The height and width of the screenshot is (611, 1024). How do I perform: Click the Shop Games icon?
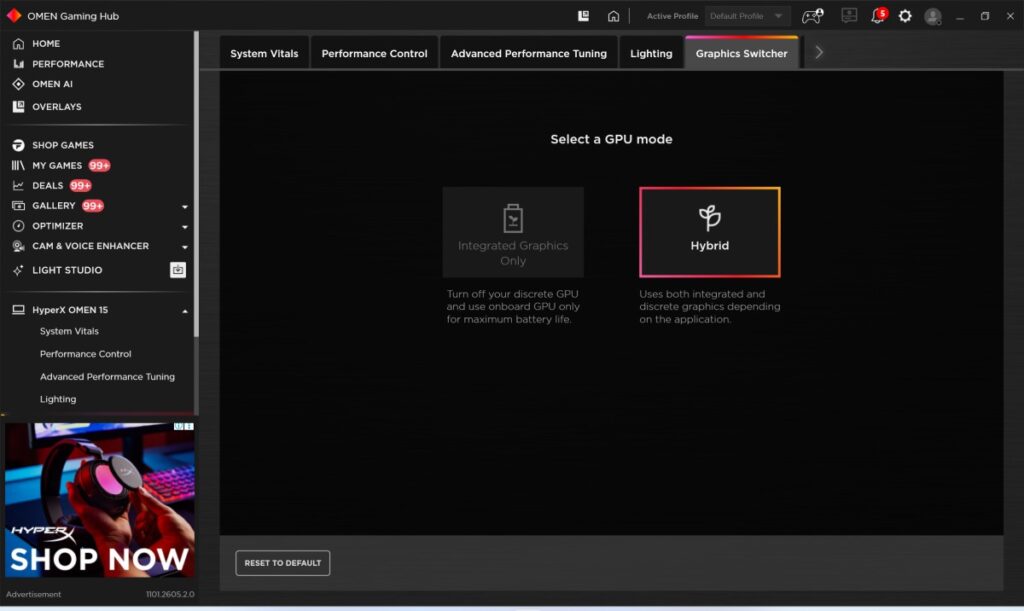click(18, 145)
